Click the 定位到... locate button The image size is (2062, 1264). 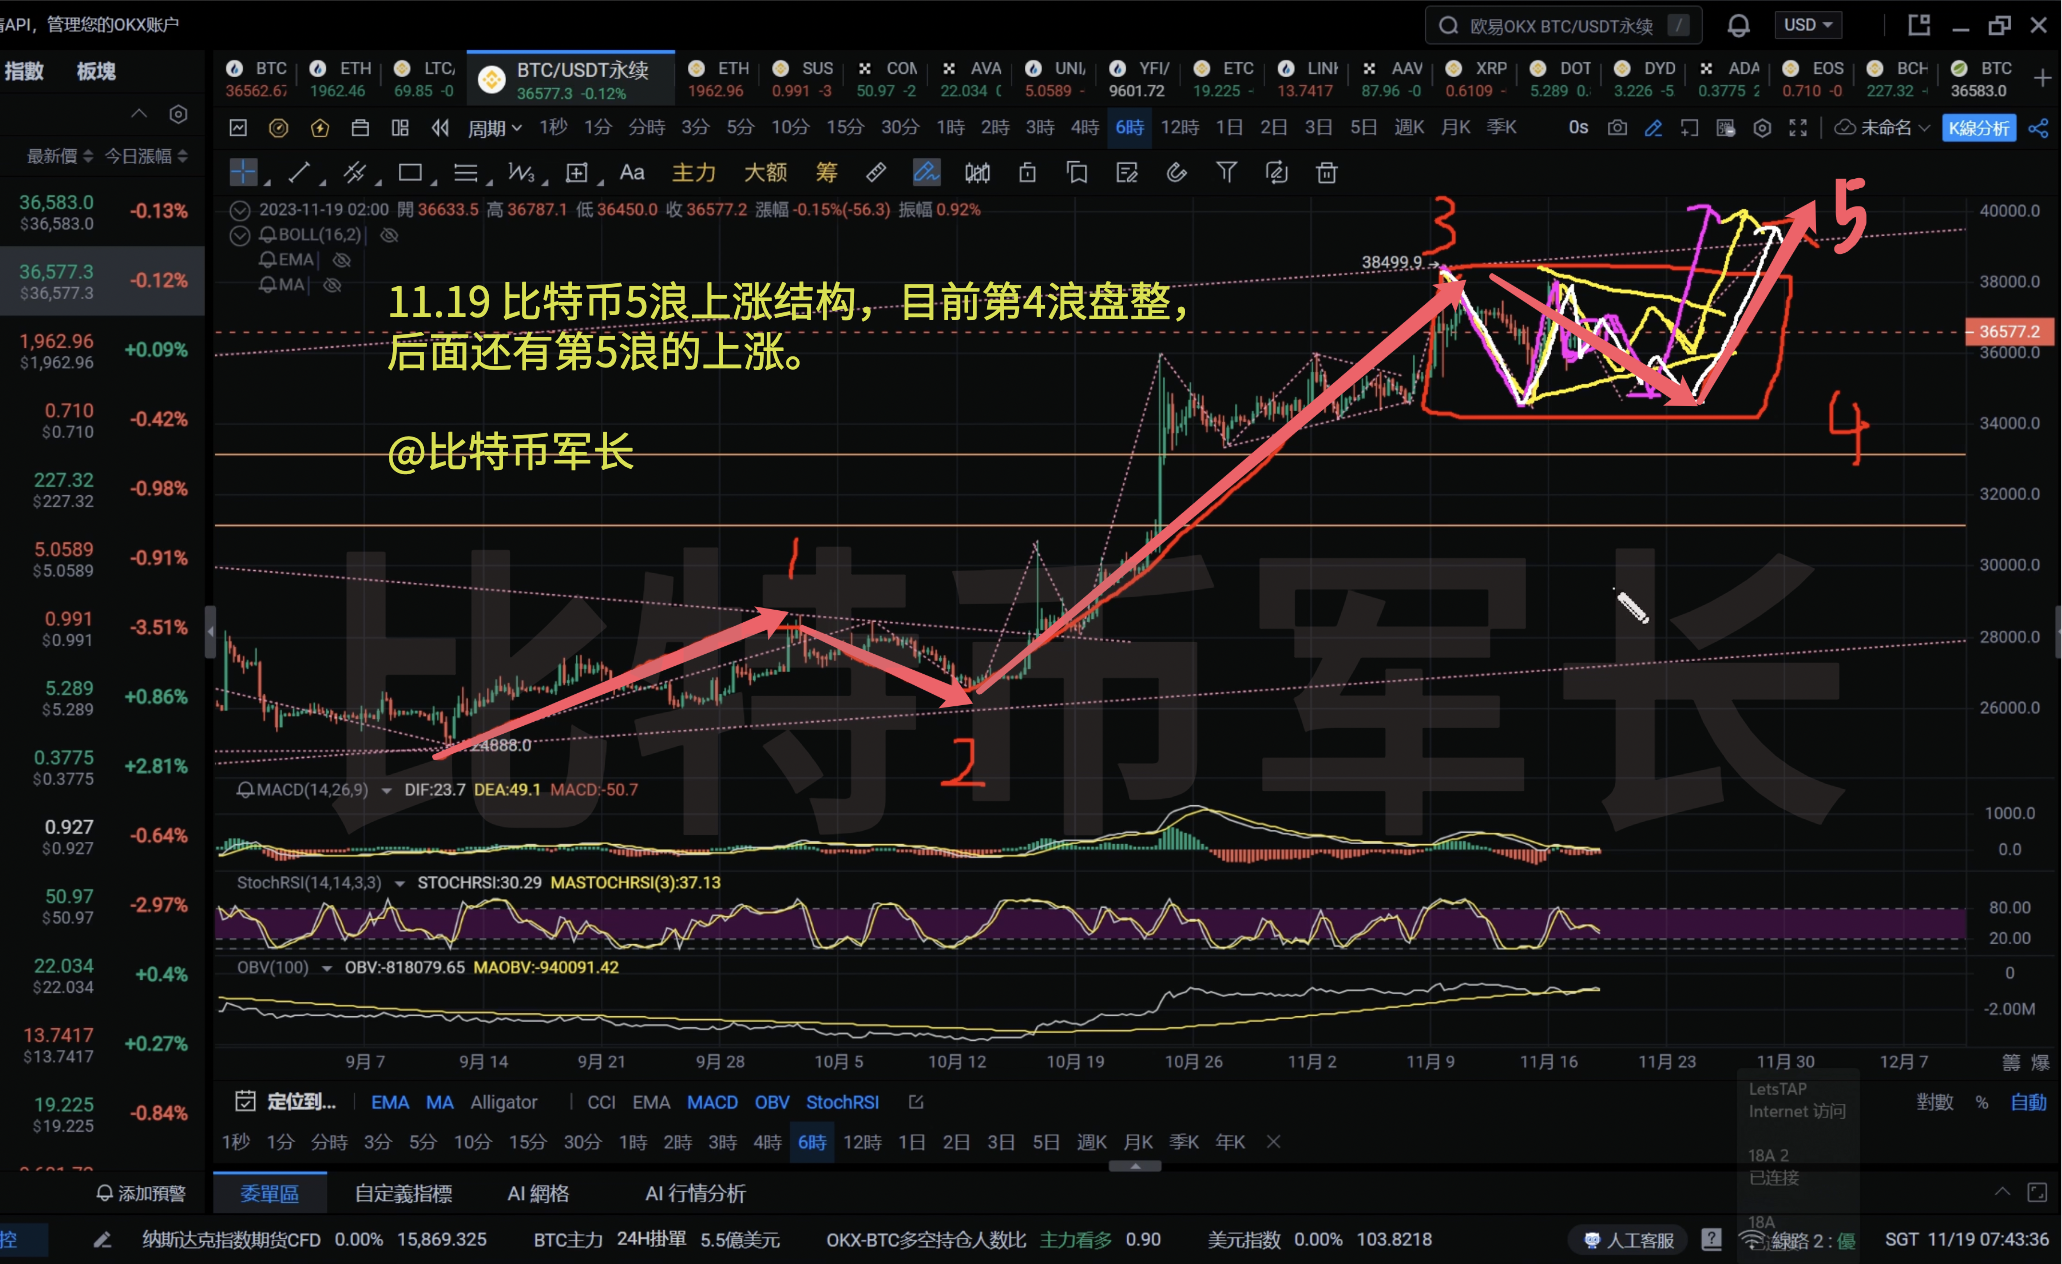tap(286, 1102)
